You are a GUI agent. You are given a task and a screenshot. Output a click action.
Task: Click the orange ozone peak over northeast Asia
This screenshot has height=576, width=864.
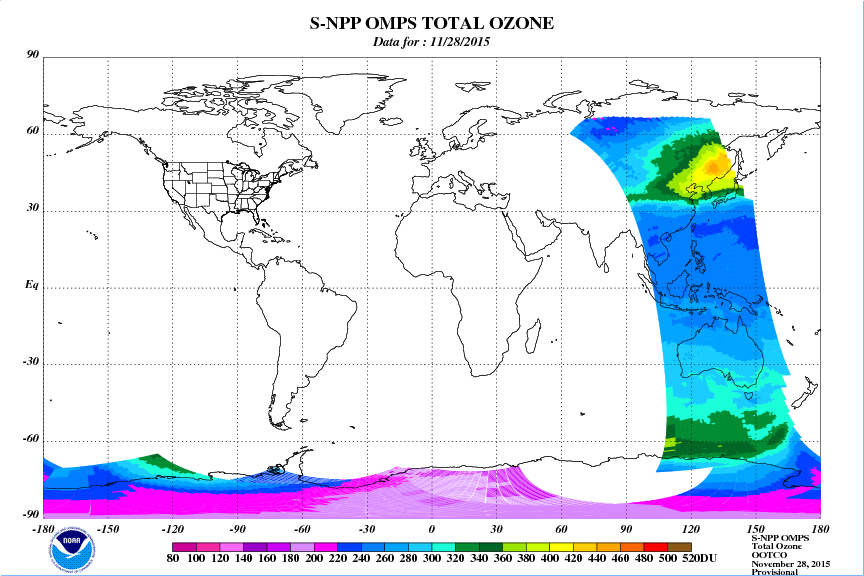pos(715,165)
